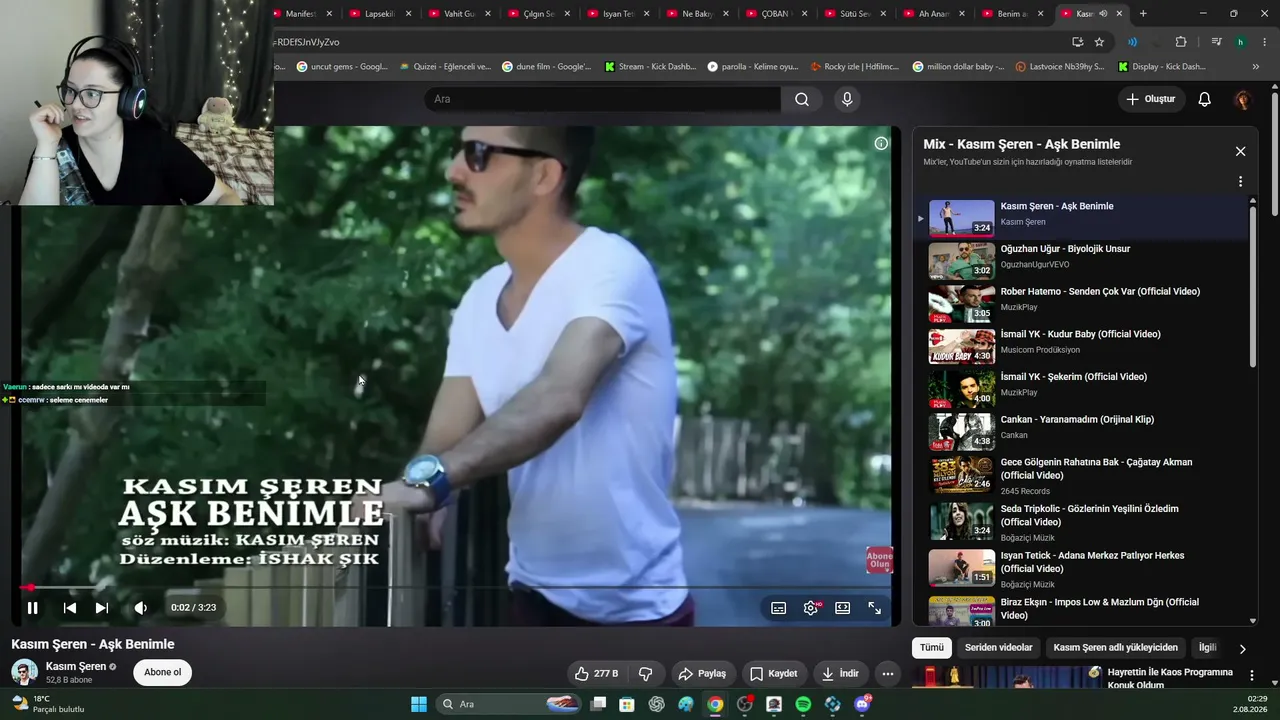This screenshot has height=720, width=1280.
Task: Install the page as an app icon
Action: pos(1077,42)
